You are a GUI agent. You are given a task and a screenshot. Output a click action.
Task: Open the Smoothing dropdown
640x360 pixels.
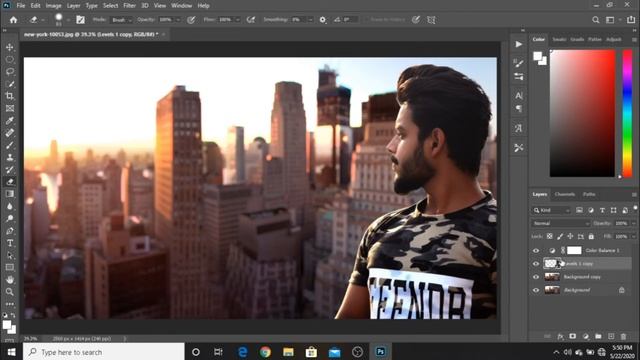[x=310, y=20]
